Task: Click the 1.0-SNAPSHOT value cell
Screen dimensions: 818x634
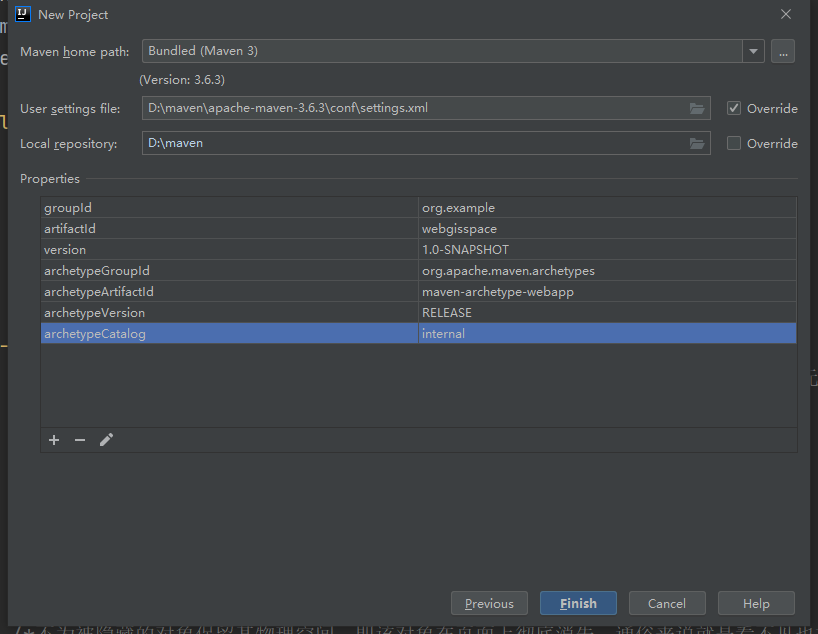Action: click(x=607, y=249)
